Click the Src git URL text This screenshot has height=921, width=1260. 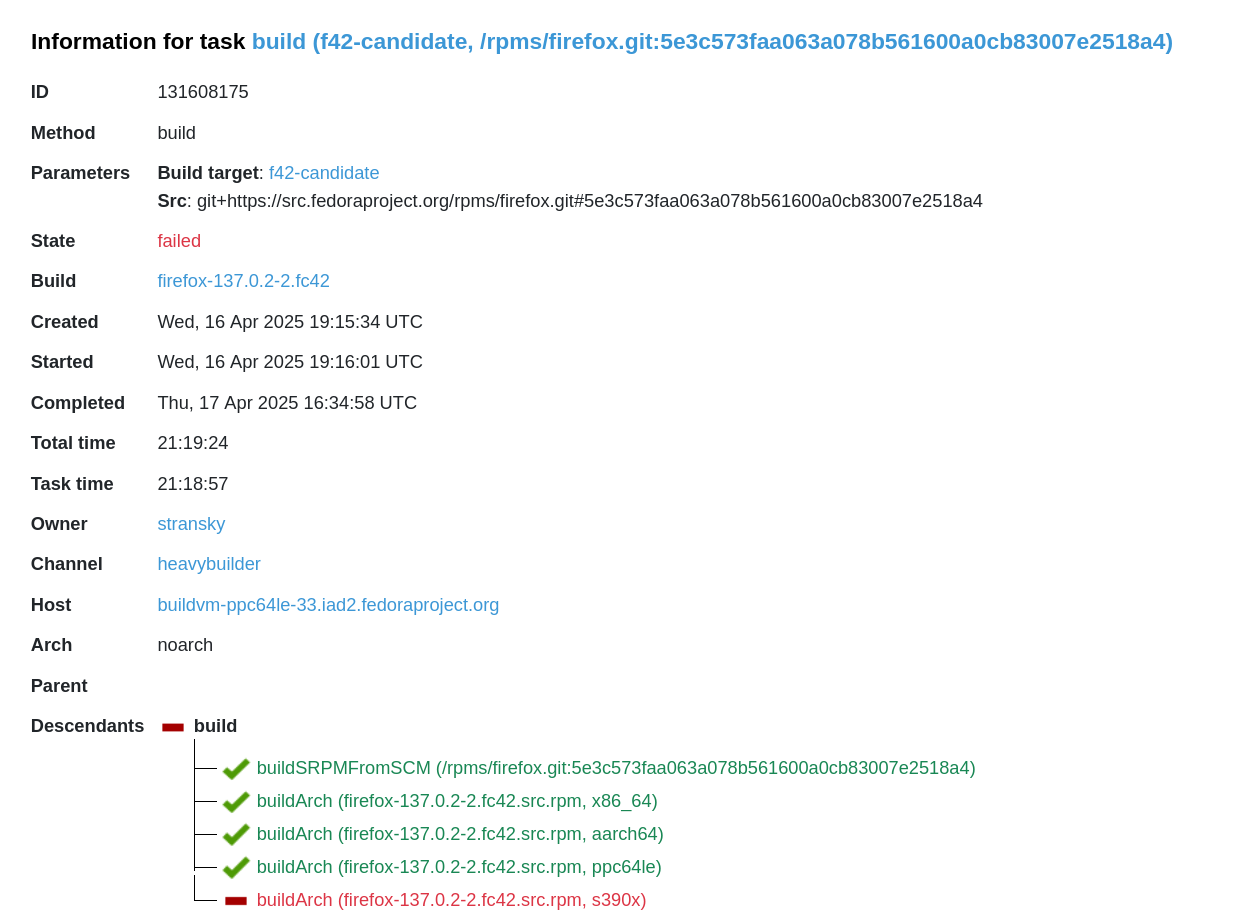pyautogui.click(x=590, y=201)
